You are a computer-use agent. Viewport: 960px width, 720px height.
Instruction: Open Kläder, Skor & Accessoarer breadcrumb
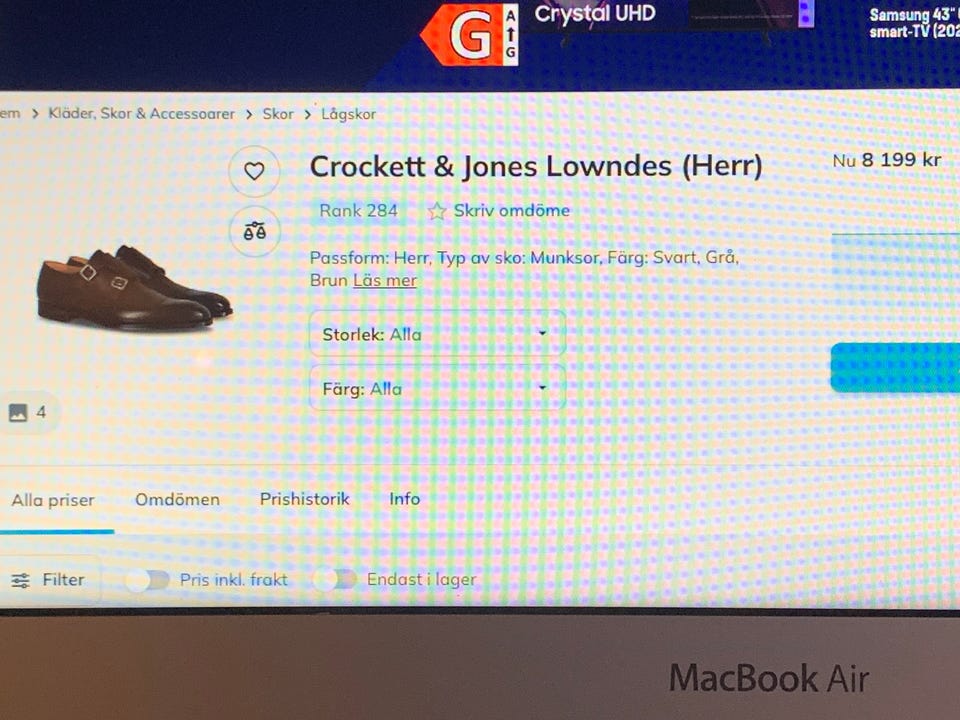coord(141,114)
